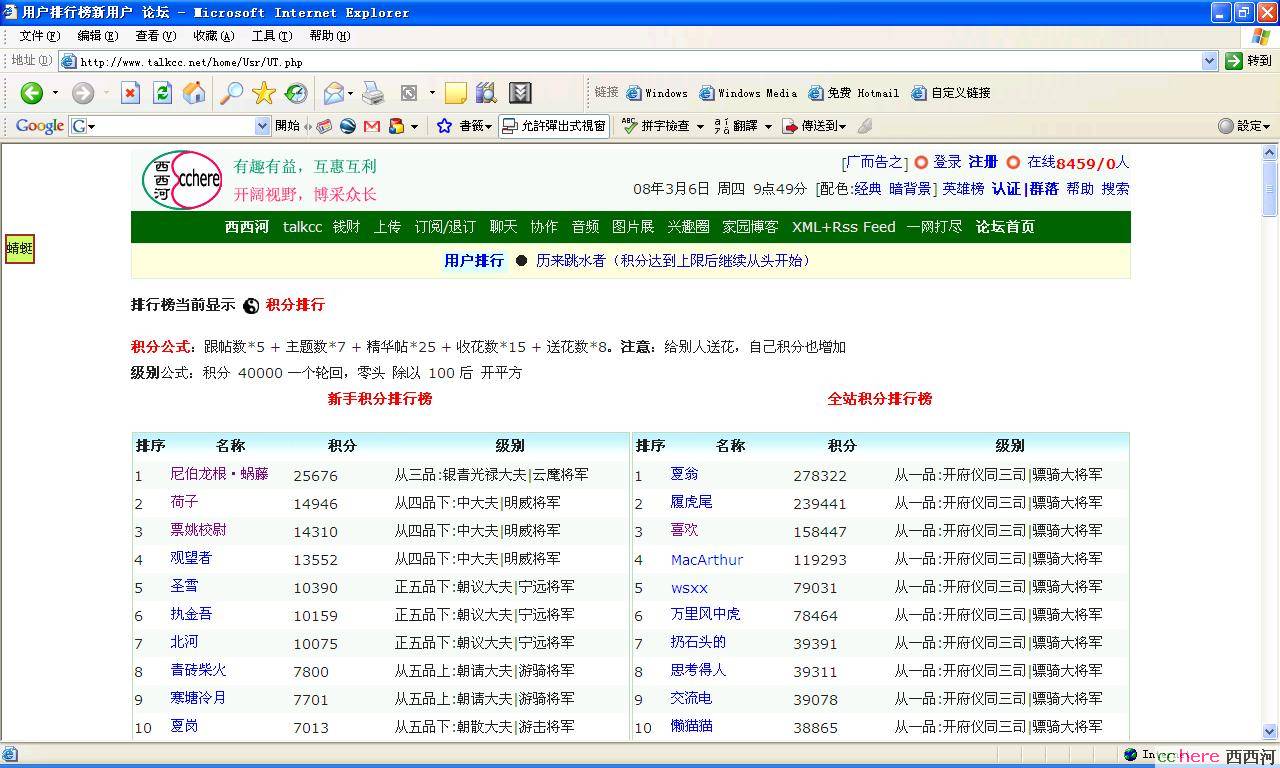This screenshot has height=768, width=1280.
Task: Open the 免费 Hotmail links bar shortcut
Action: (x=854, y=93)
